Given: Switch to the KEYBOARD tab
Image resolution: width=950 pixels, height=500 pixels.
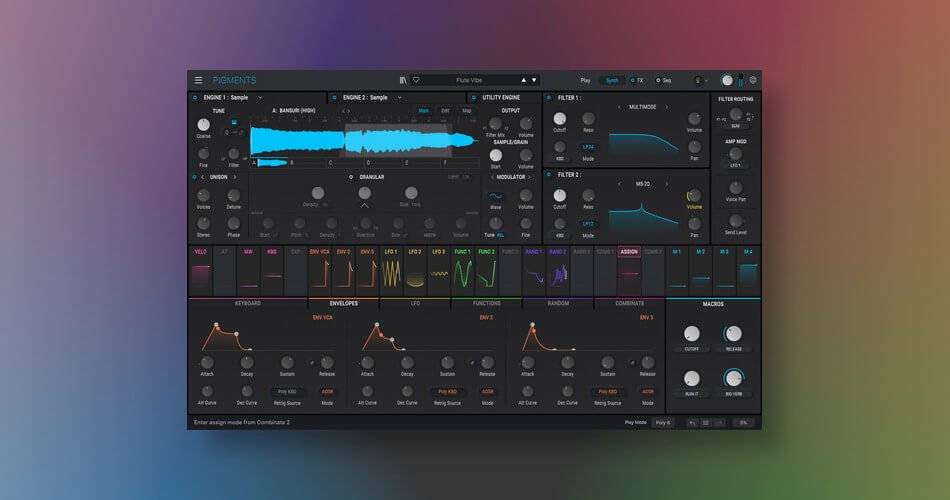Looking at the screenshot, I should coord(248,303).
